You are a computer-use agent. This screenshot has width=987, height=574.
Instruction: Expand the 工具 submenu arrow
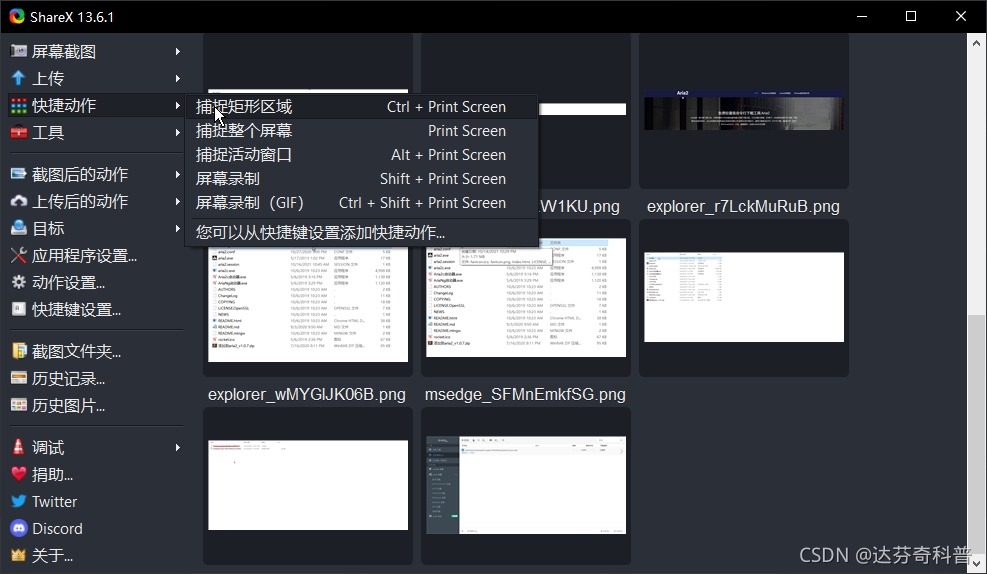(x=178, y=133)
